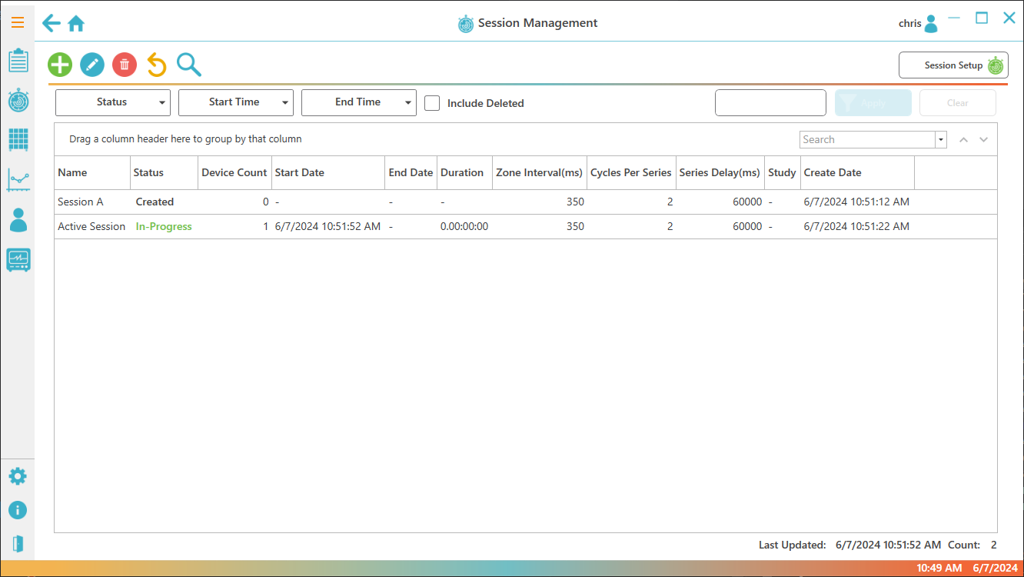Open the monitor sidebar icon
The width and height of the screenshot is (1024, 577).
click(x=18, y=260)
